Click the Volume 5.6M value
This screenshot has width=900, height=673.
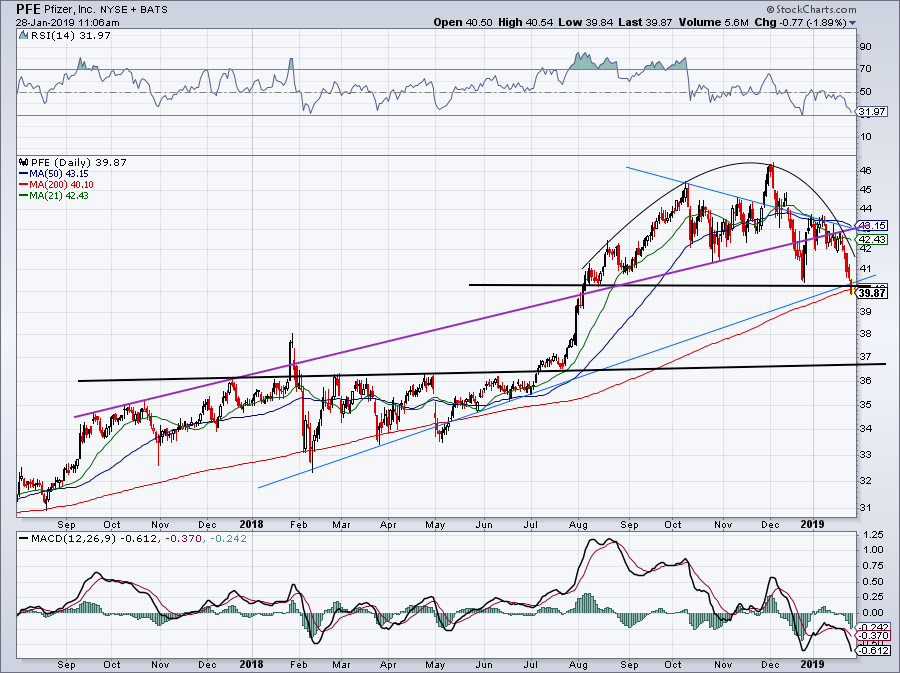[713, 22]
